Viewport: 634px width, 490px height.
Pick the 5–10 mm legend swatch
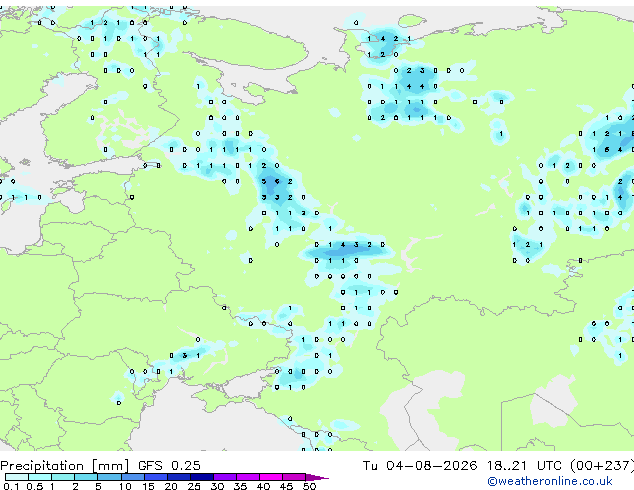click(110, 477)
